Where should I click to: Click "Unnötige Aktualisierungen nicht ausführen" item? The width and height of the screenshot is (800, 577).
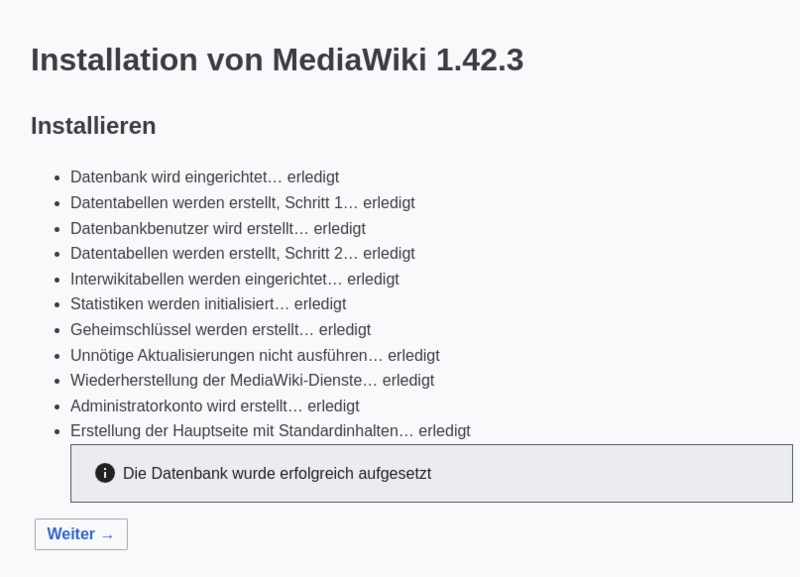click(254, 355)
